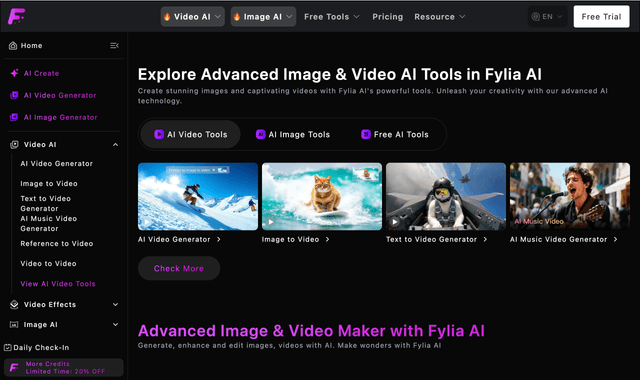Switch to the Free AI Tools tab
The height and width of the screenshot is (380, 640).
[395, 134]
